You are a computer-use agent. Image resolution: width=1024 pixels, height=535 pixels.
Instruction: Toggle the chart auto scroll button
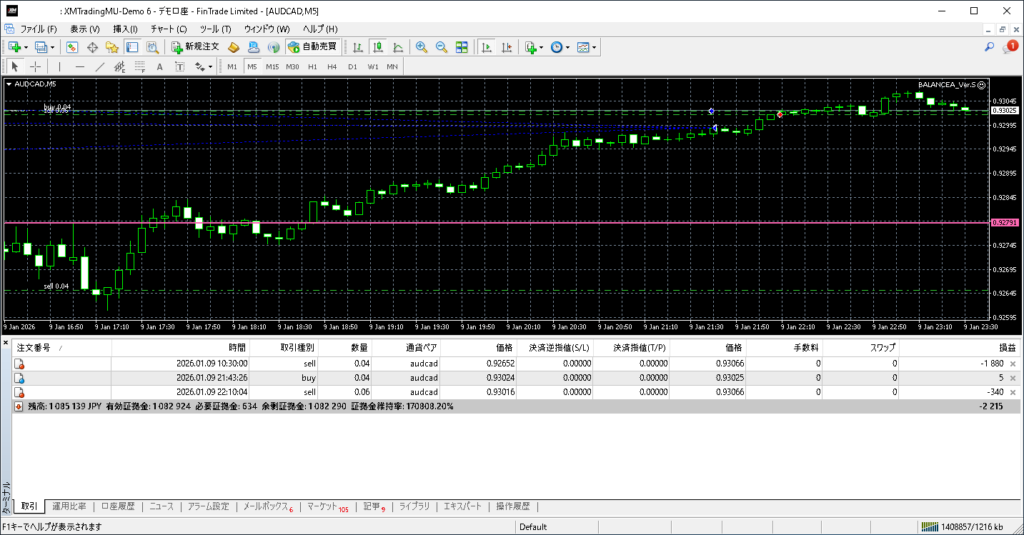tap(486, 47)
